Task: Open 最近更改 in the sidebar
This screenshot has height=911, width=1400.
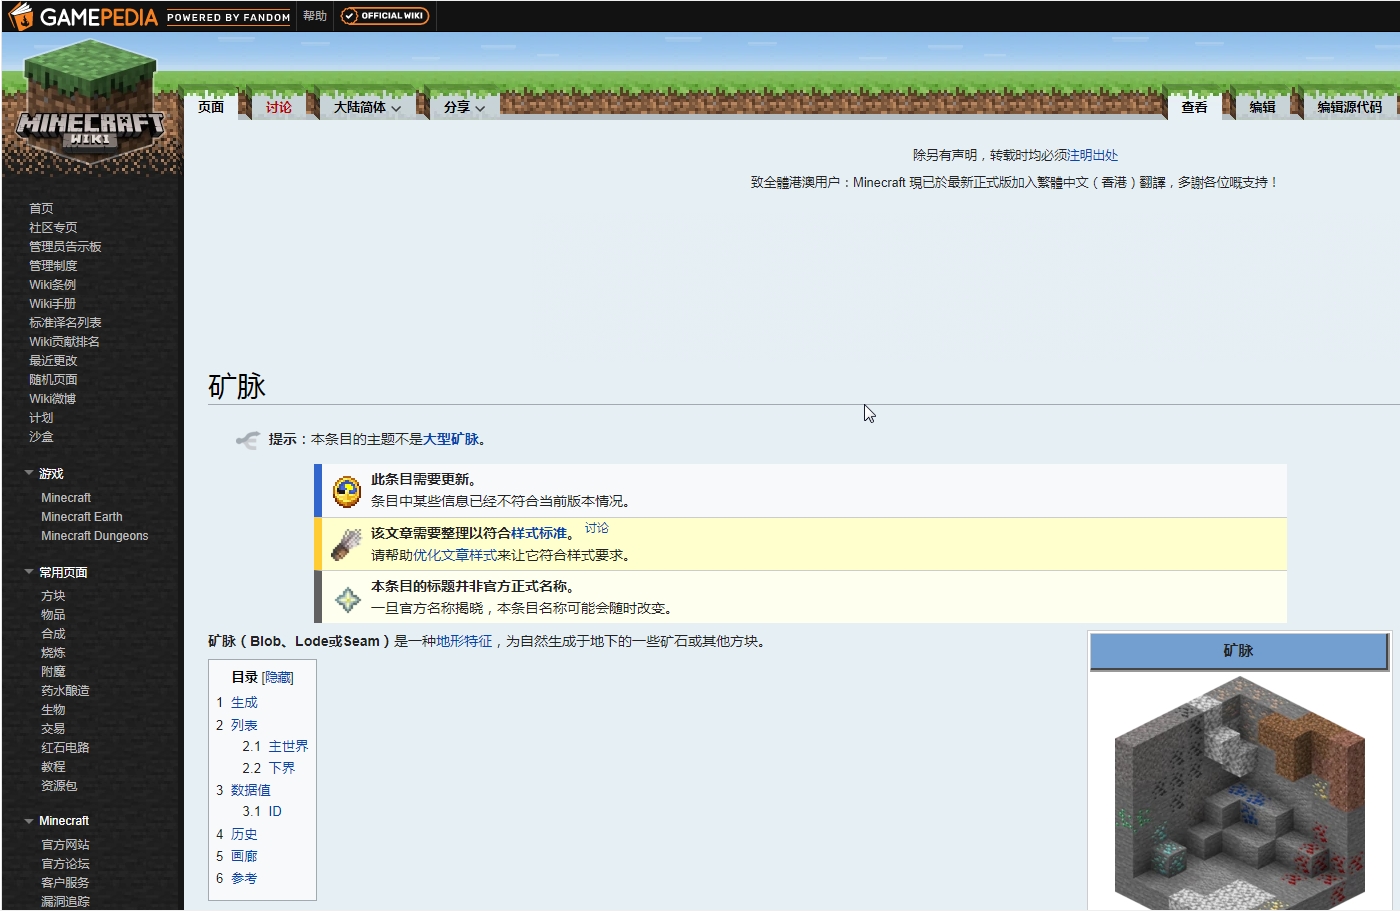Action: 53,361
